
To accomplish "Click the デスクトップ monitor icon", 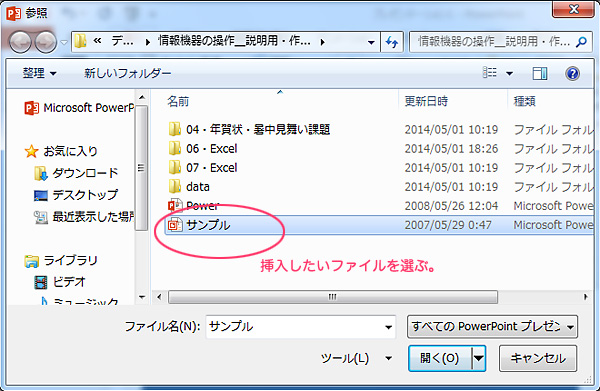I will (41, 196).
